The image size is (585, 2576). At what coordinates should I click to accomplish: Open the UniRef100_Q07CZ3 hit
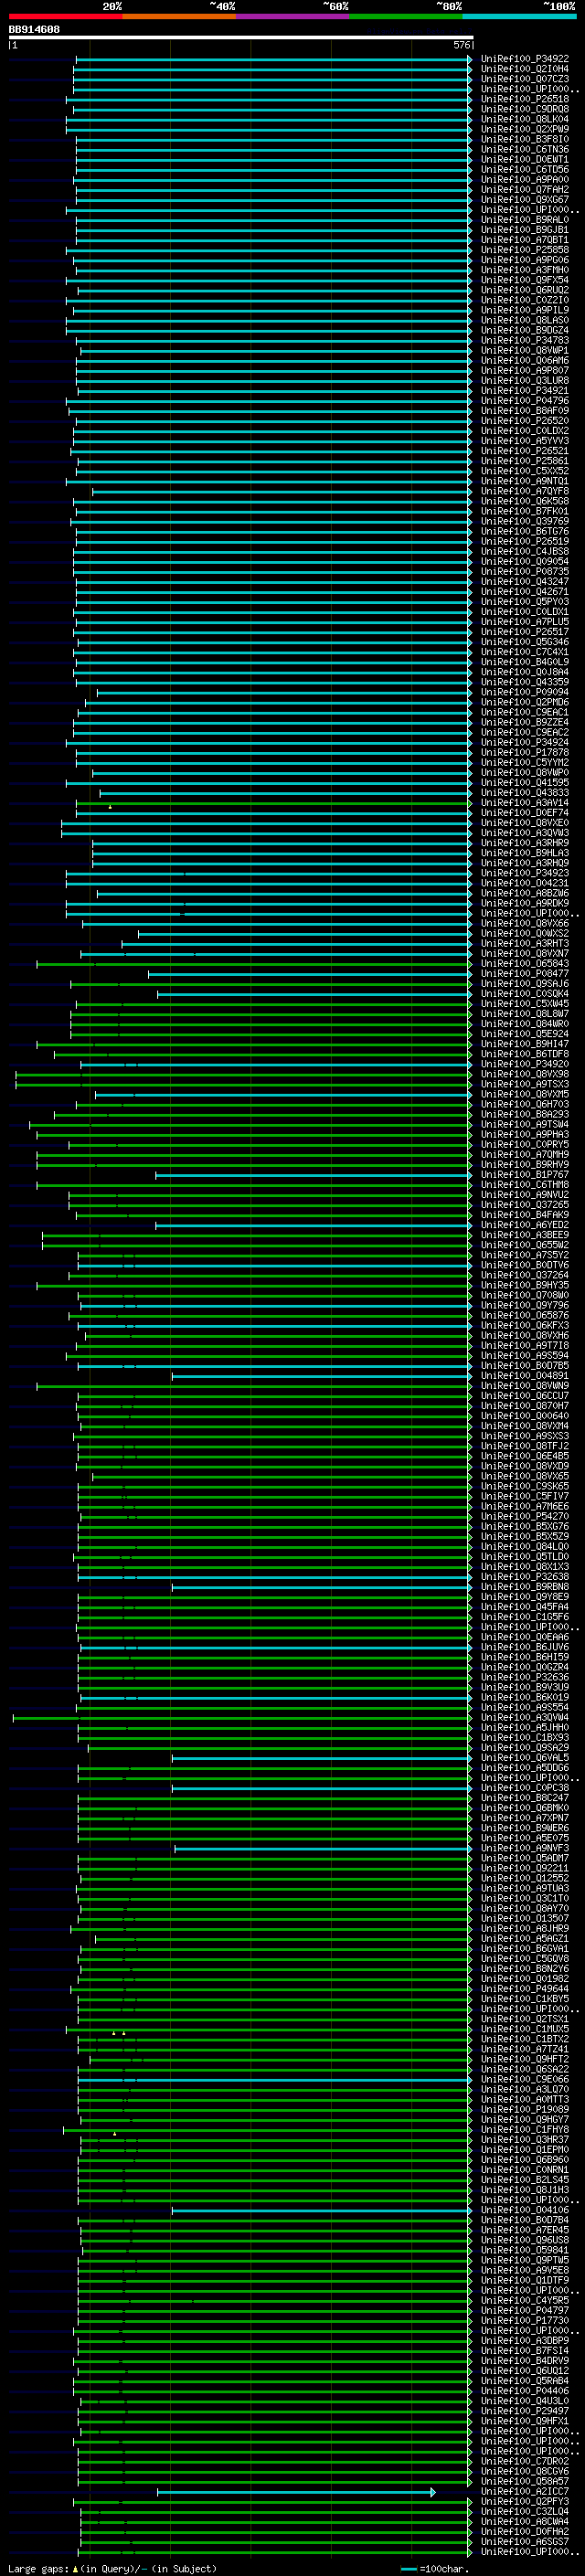(525, 79)
